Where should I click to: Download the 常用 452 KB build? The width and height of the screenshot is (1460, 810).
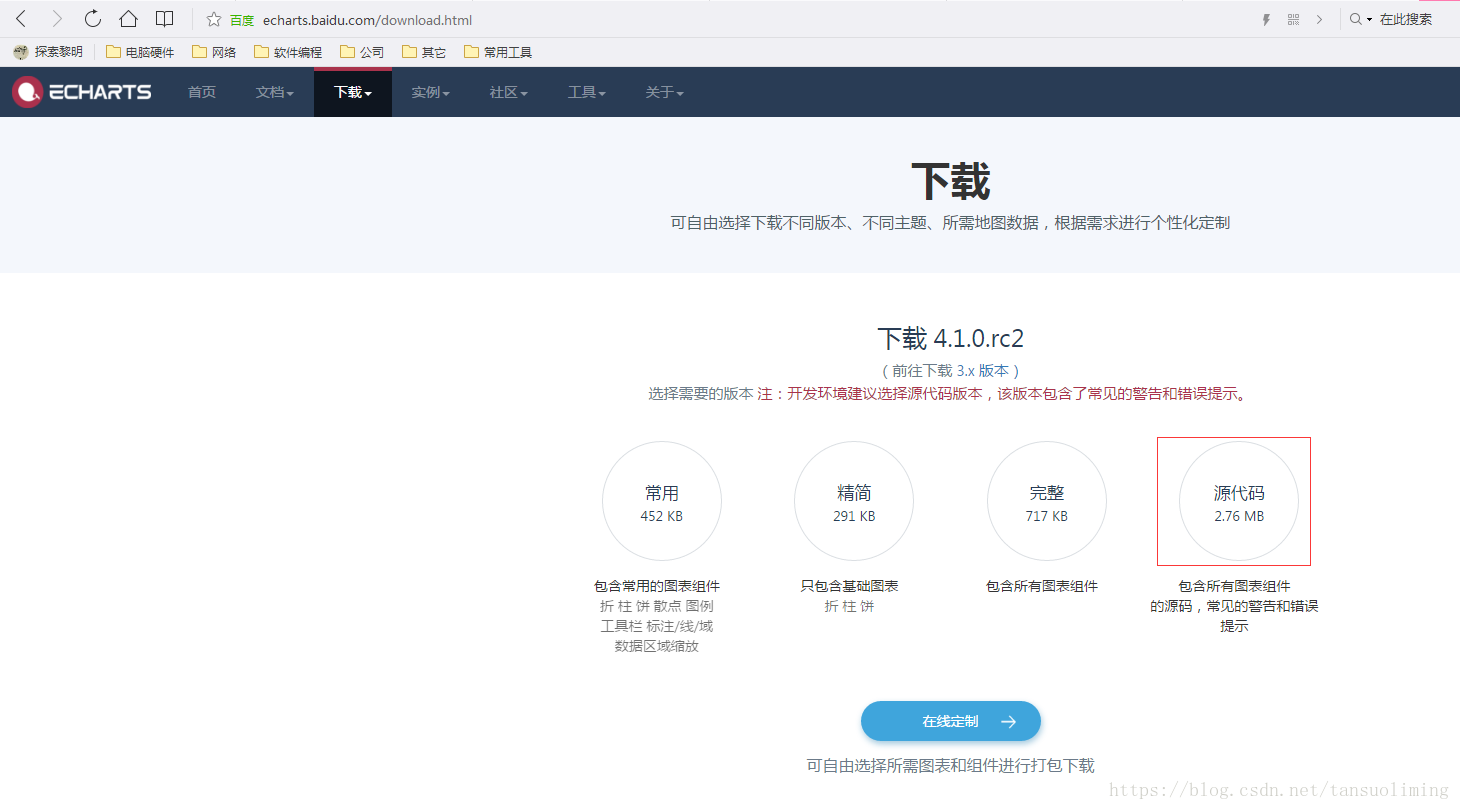(x=662, y=501)
